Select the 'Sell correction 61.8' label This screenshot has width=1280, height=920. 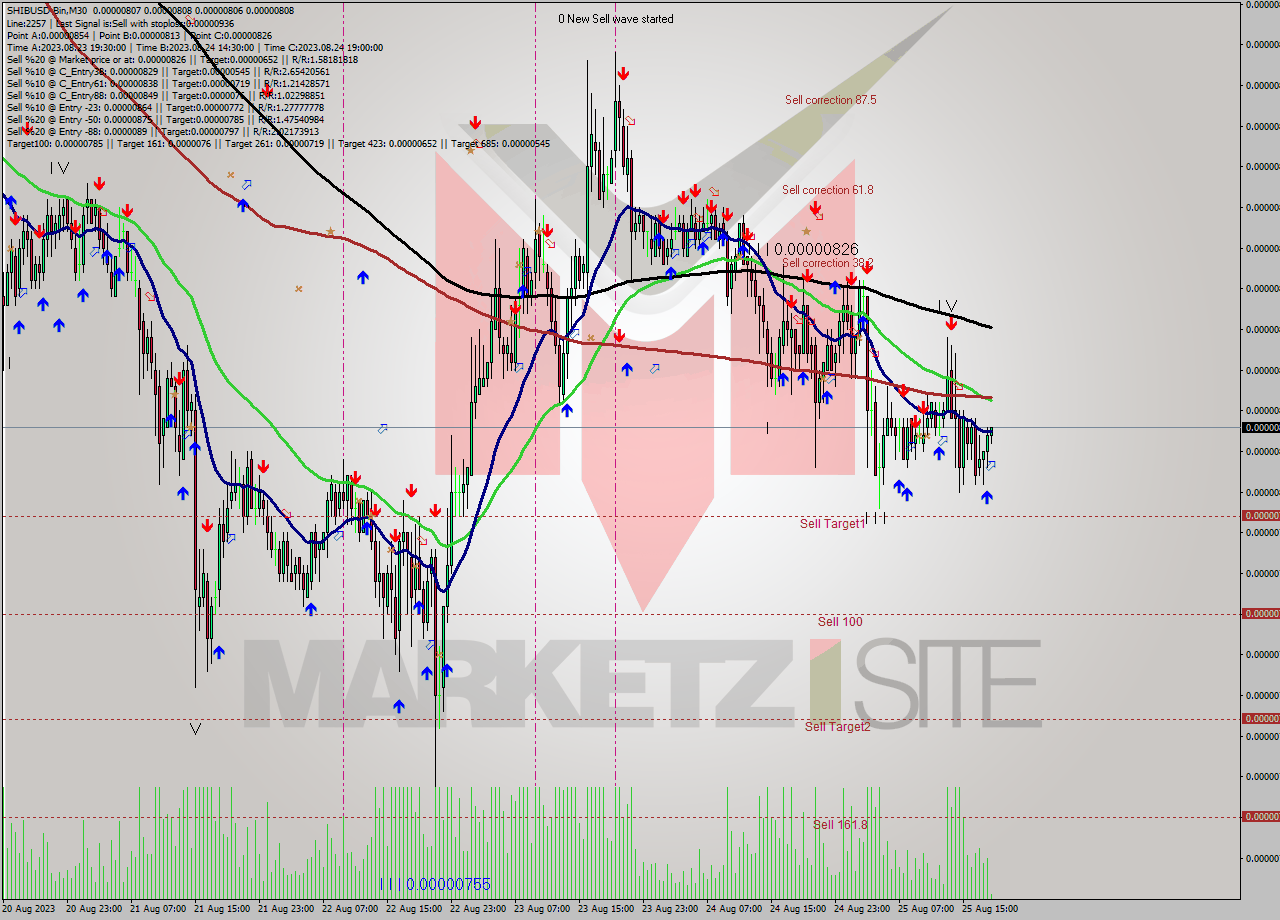tap(828, 190)
